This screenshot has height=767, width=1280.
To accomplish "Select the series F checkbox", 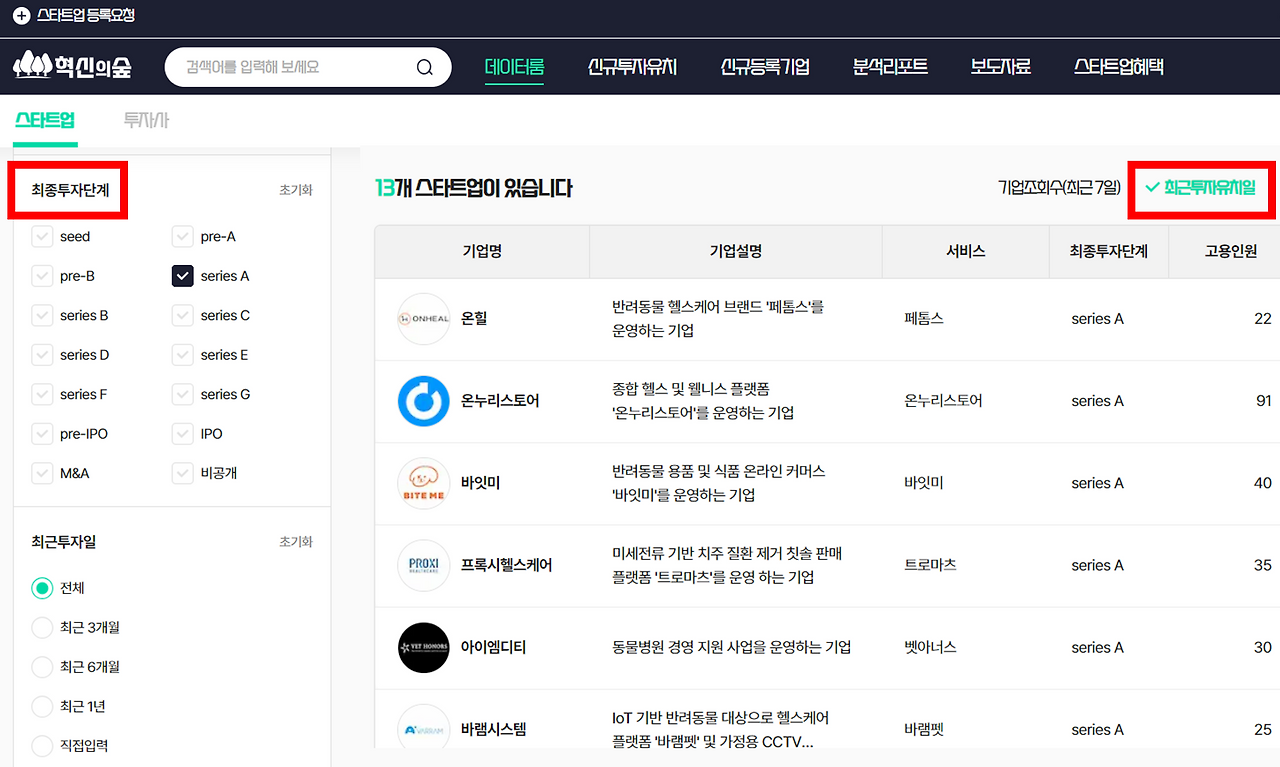I will click(42, 395).
